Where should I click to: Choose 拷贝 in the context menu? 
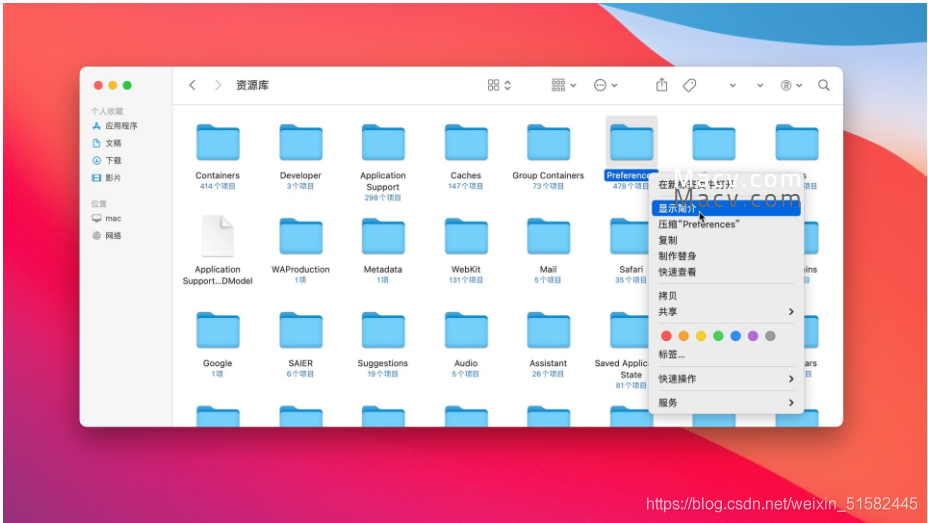pyautogui.click(x=726, y=296)
